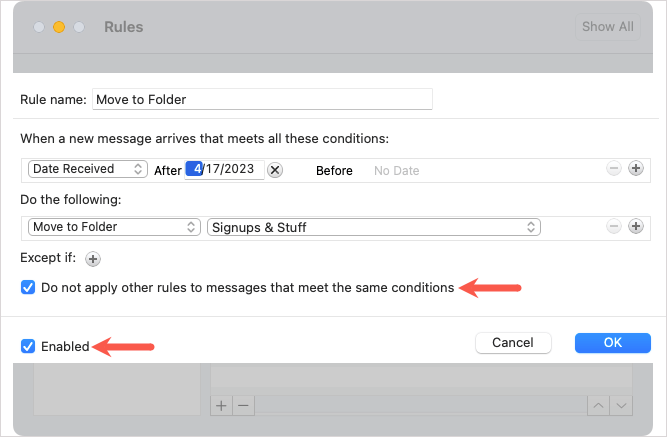Viewport: 667px width, 437px height.
Task: Click the Before No Date field
Action: (x=397, y=171)
